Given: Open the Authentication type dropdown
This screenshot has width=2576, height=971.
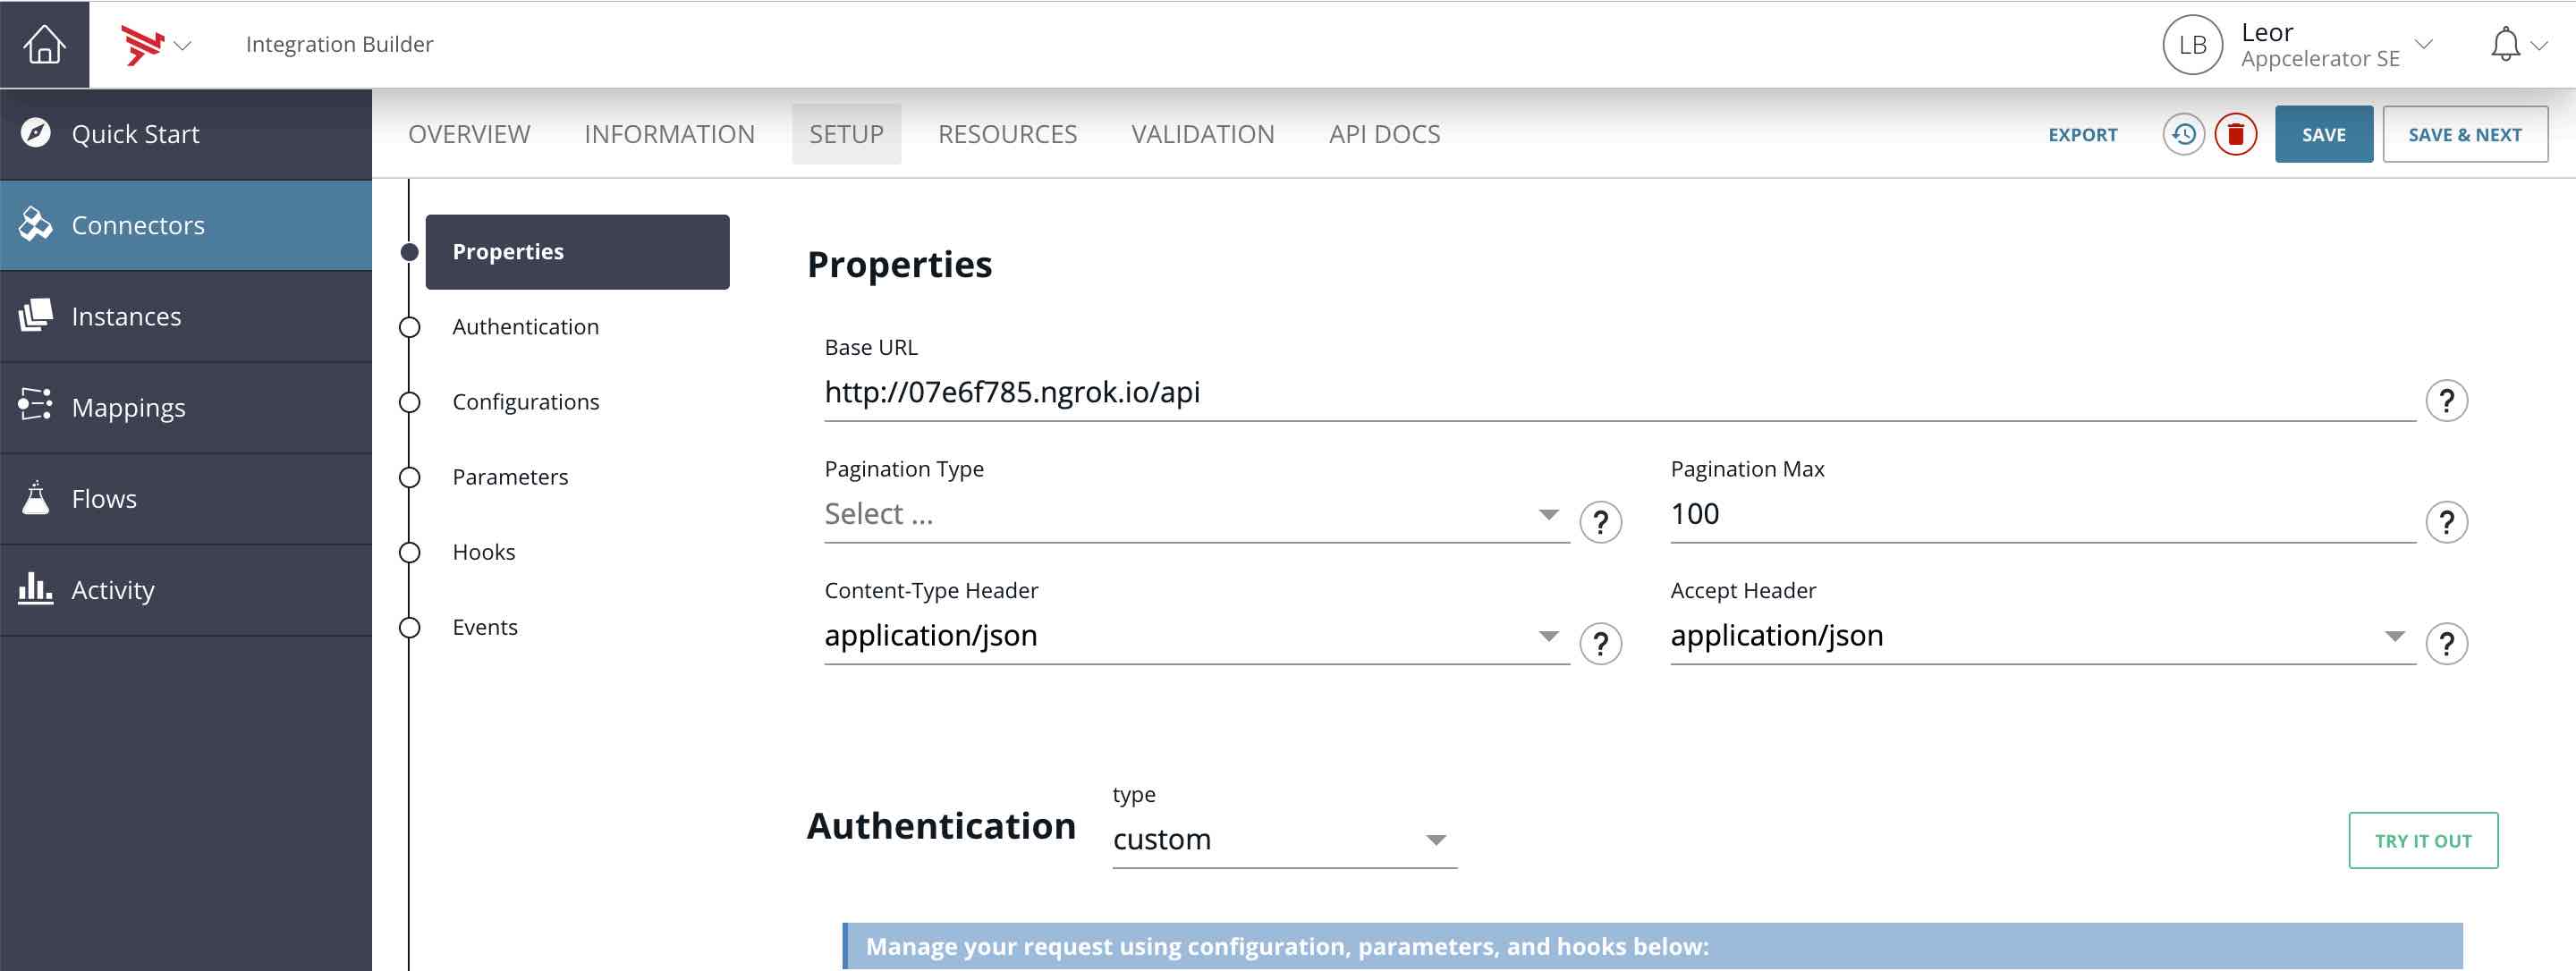Looking at the screenshot, I should (x=1284, y=840).
